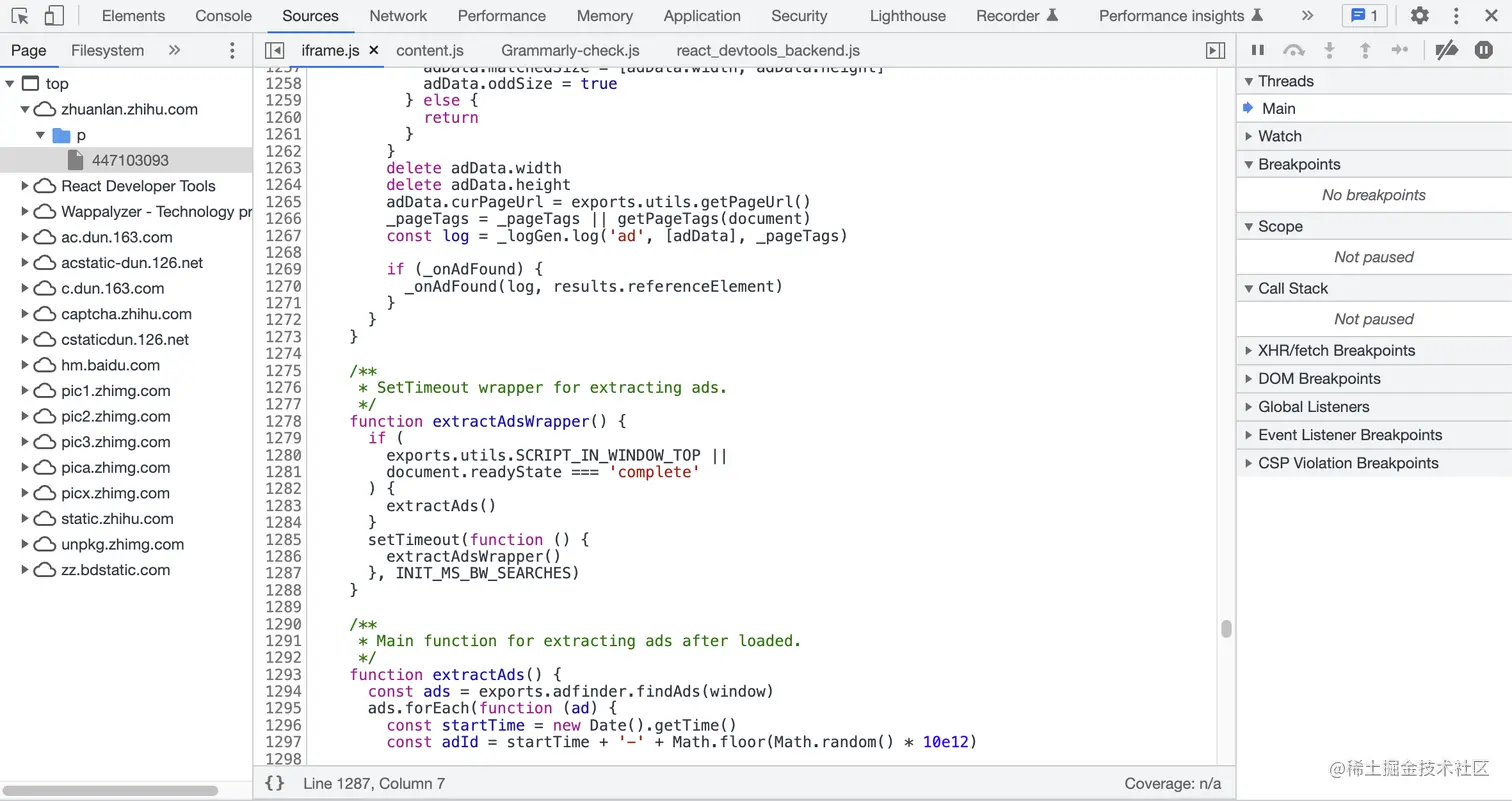1512x801 pixels.
Task: Toggle the device toolbar icon
Action: coord(54,16)
